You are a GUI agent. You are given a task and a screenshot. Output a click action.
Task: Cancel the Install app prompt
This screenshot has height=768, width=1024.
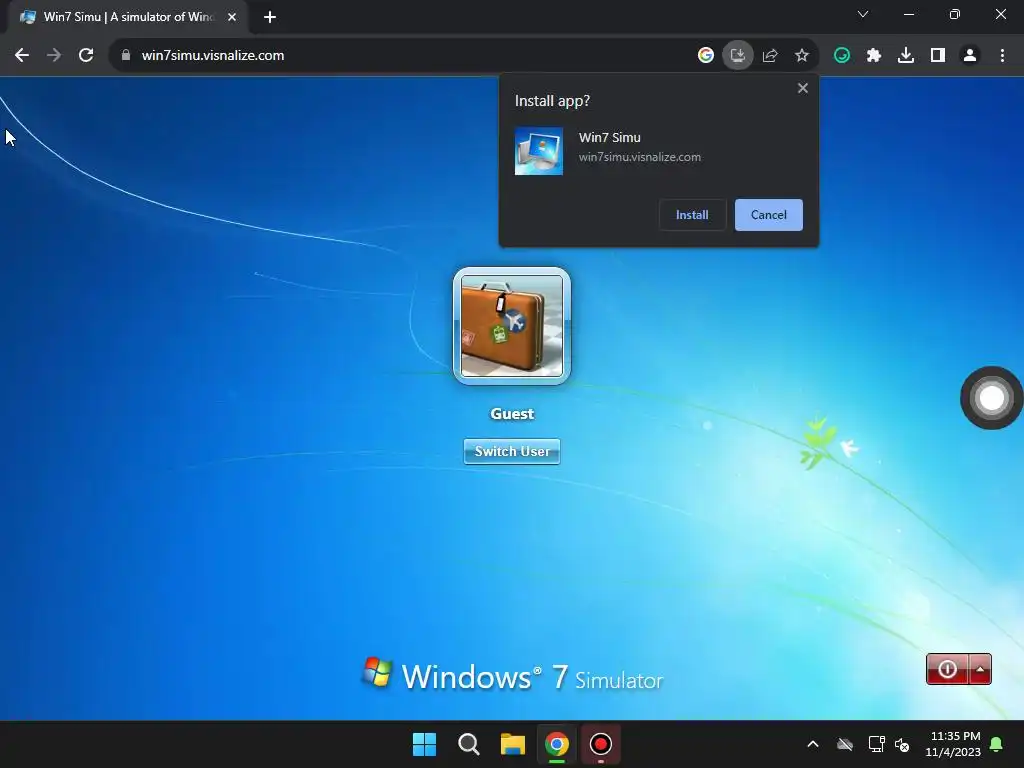click(768, 215)
